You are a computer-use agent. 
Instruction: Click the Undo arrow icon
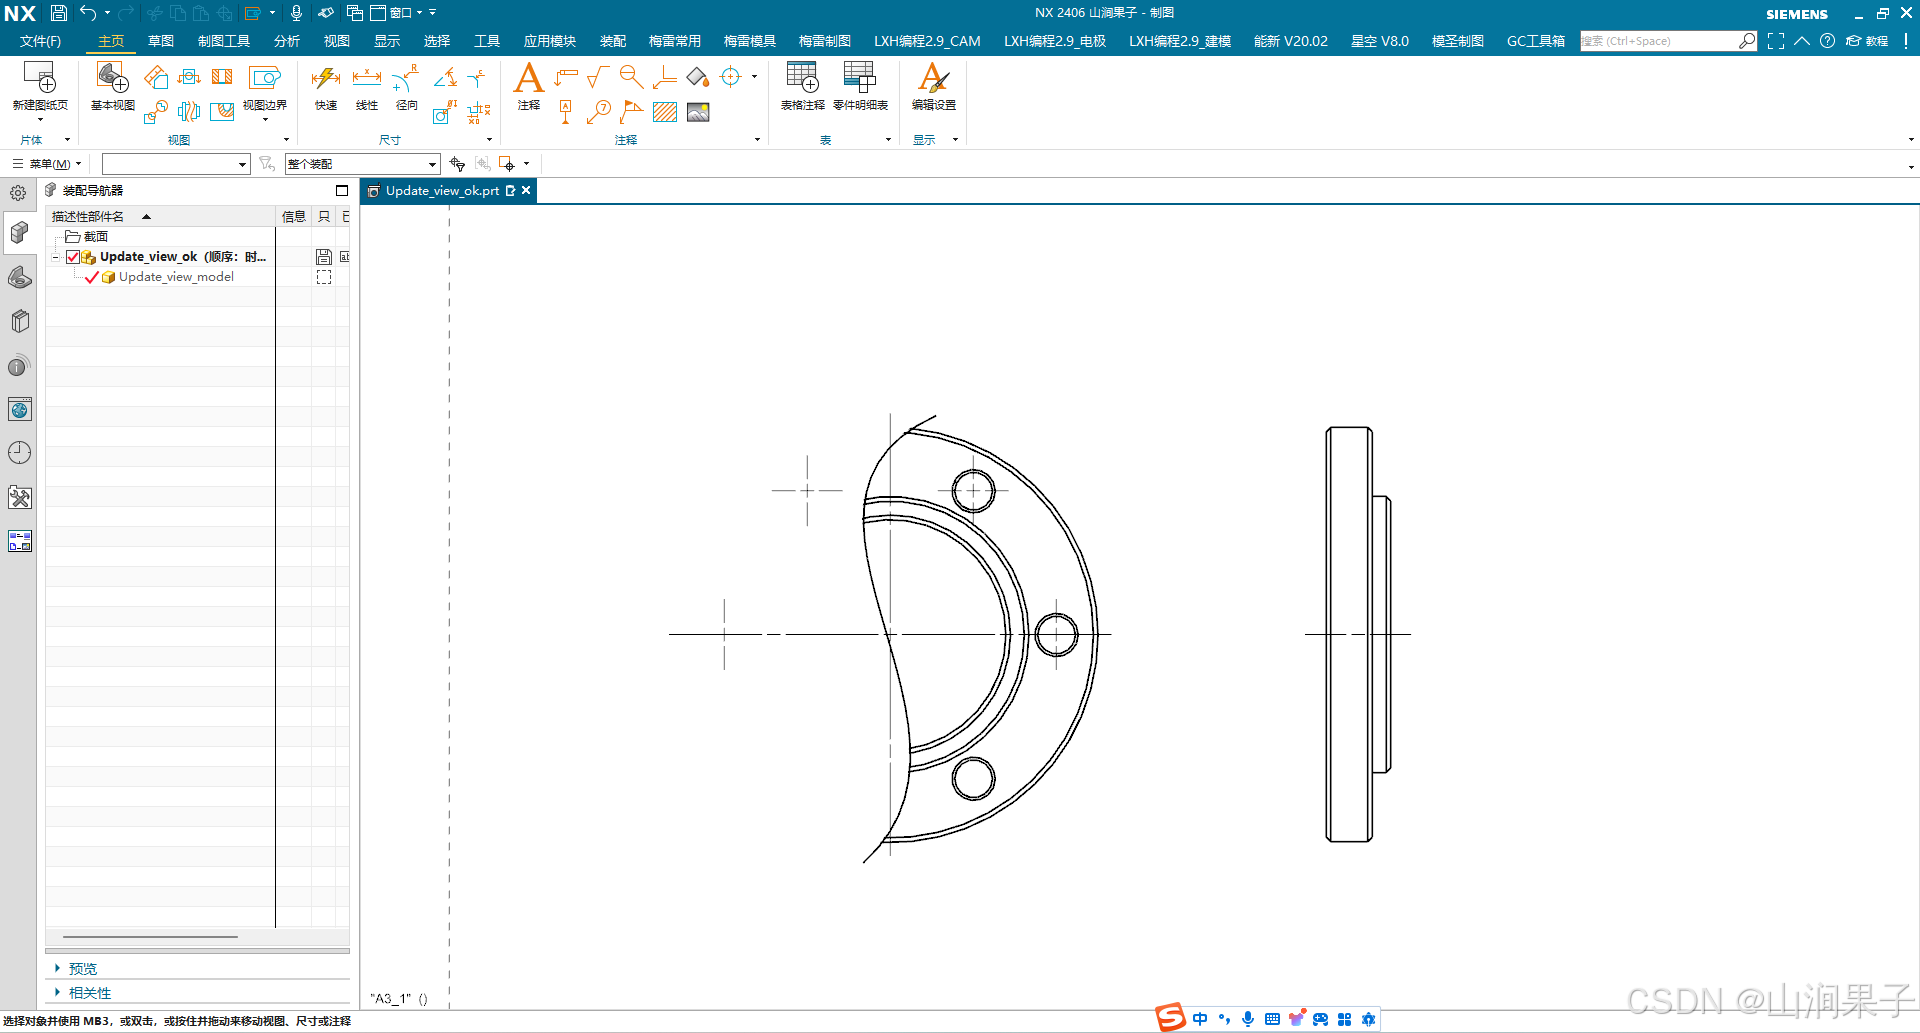[x=88, y=13]
